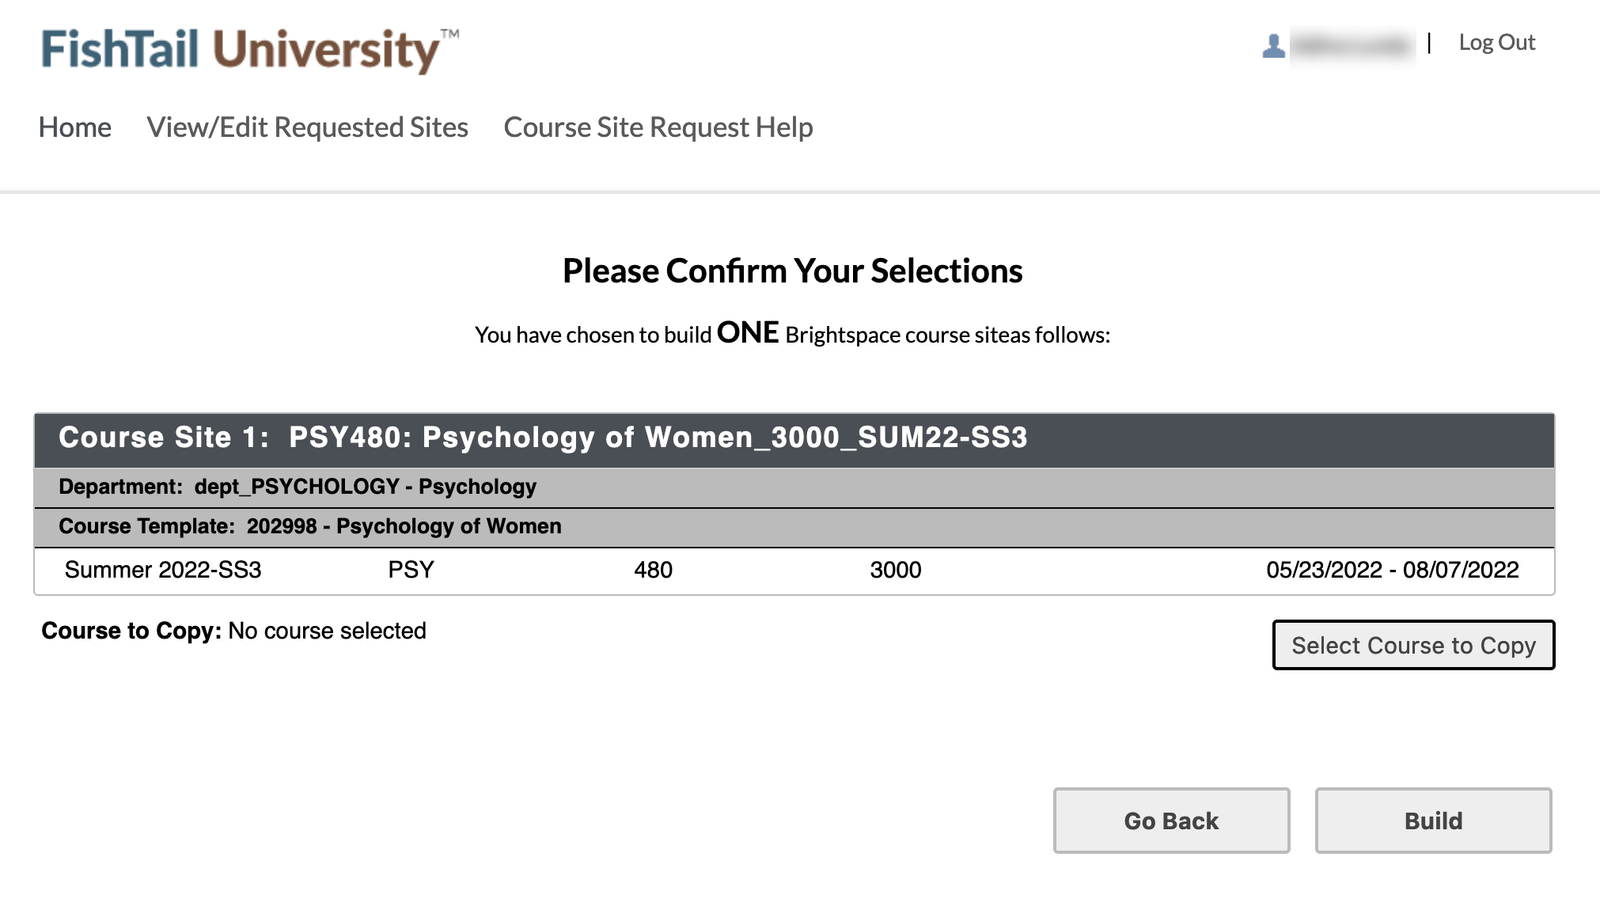1600x910 pixels.
Task: Click the blurred username beside profile icon
Action: (x=1351, y=45)
